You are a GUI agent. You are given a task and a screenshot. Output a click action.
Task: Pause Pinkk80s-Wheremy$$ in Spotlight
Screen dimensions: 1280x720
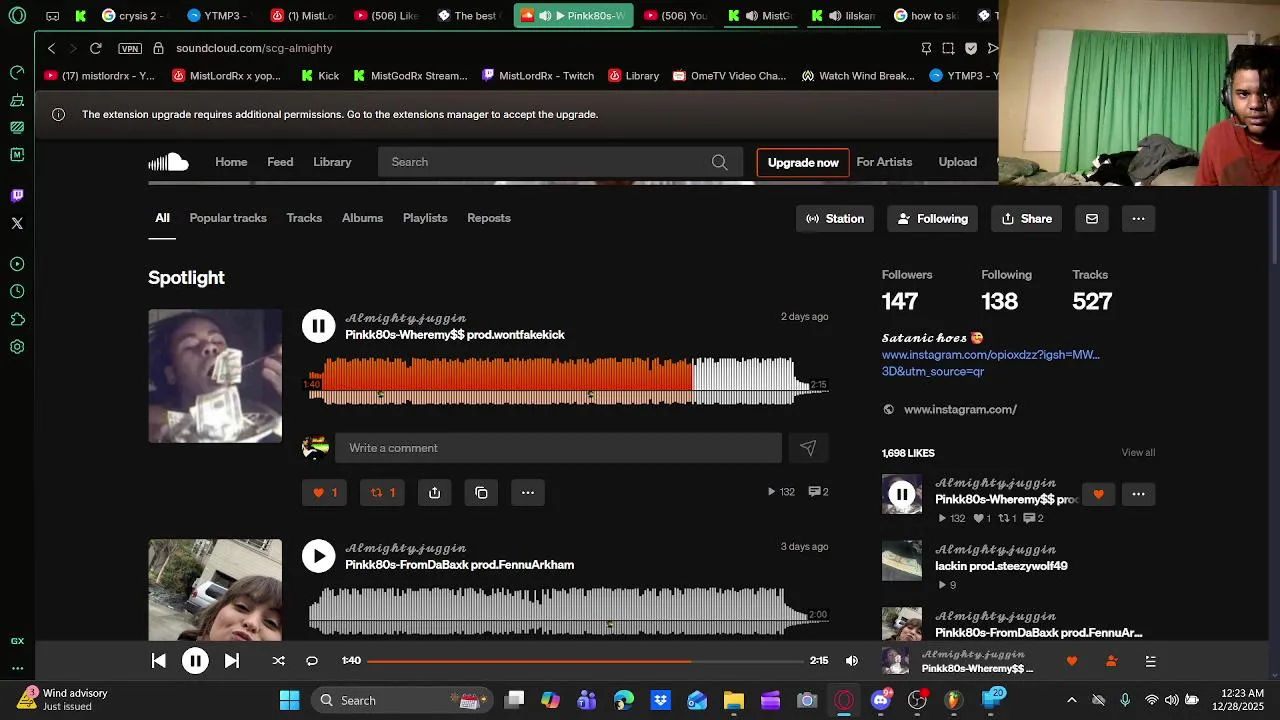[318, 326]
